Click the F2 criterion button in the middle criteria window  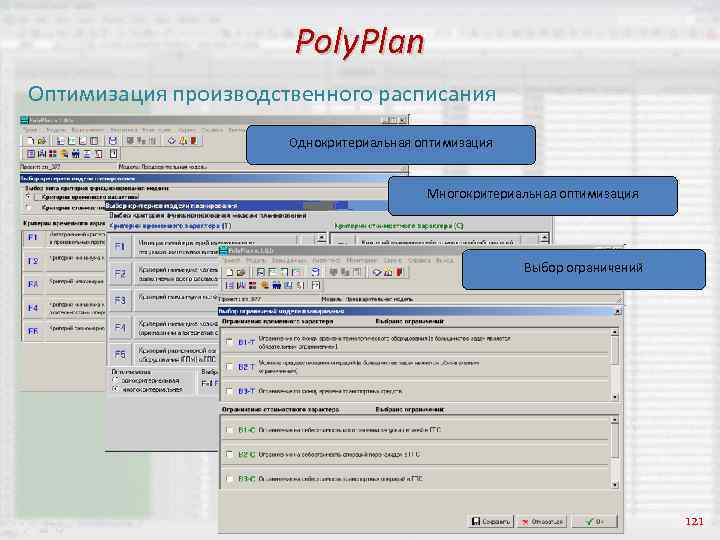119,274
